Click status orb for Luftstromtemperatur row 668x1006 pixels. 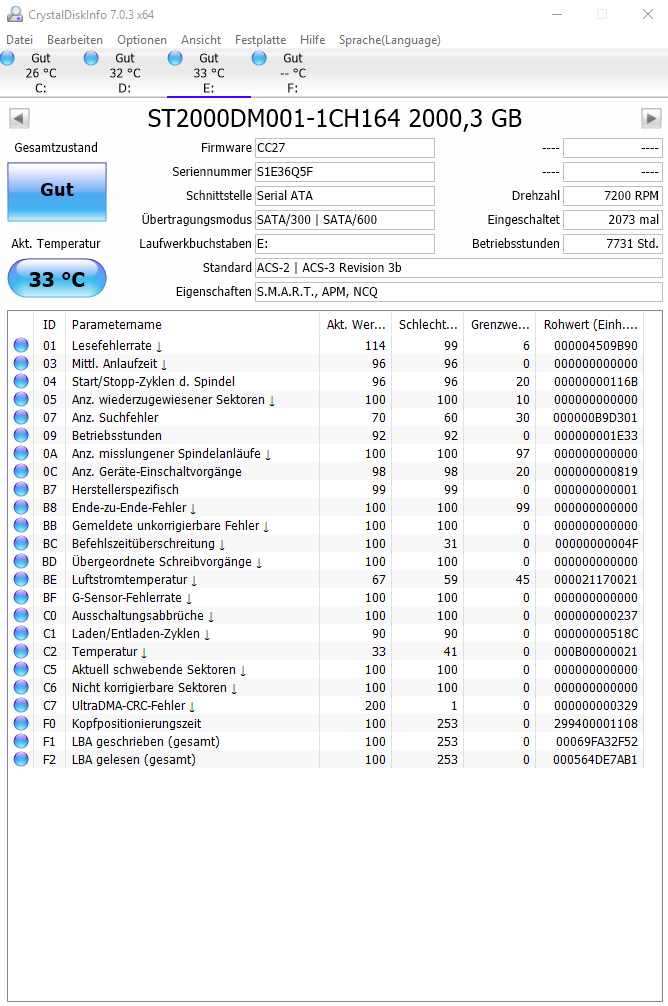[x=21, y=579]
